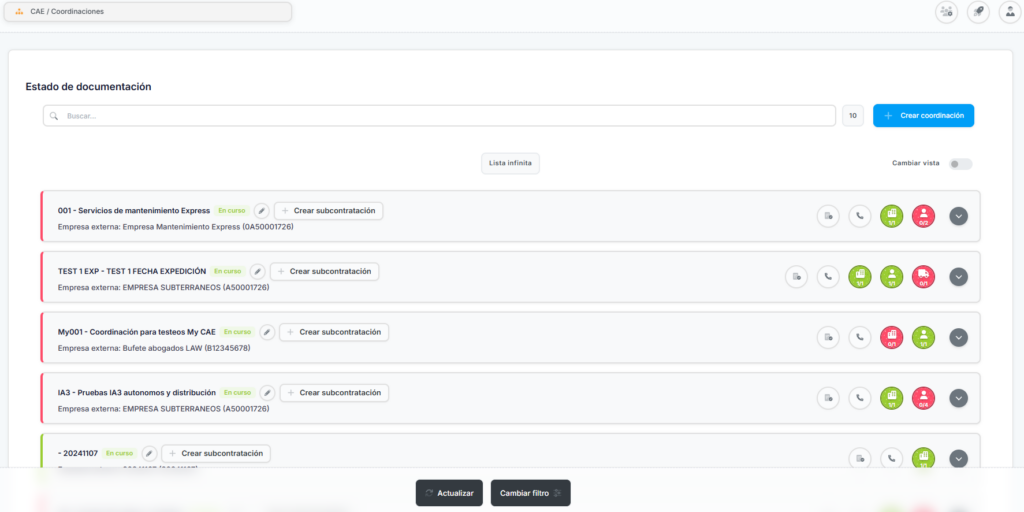This screenshot has width=1024, height=512.
Task: Crear subcontratación for IA3 Pruebas coordination
Action: click(334, 393)
